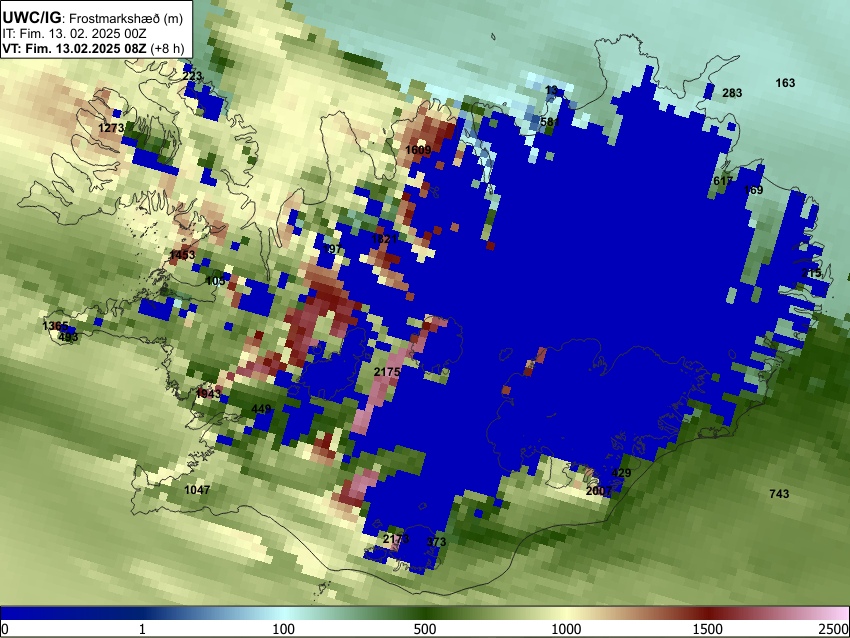Click the map value 1273
Viewport: 850px width, 638px height.
111,128
